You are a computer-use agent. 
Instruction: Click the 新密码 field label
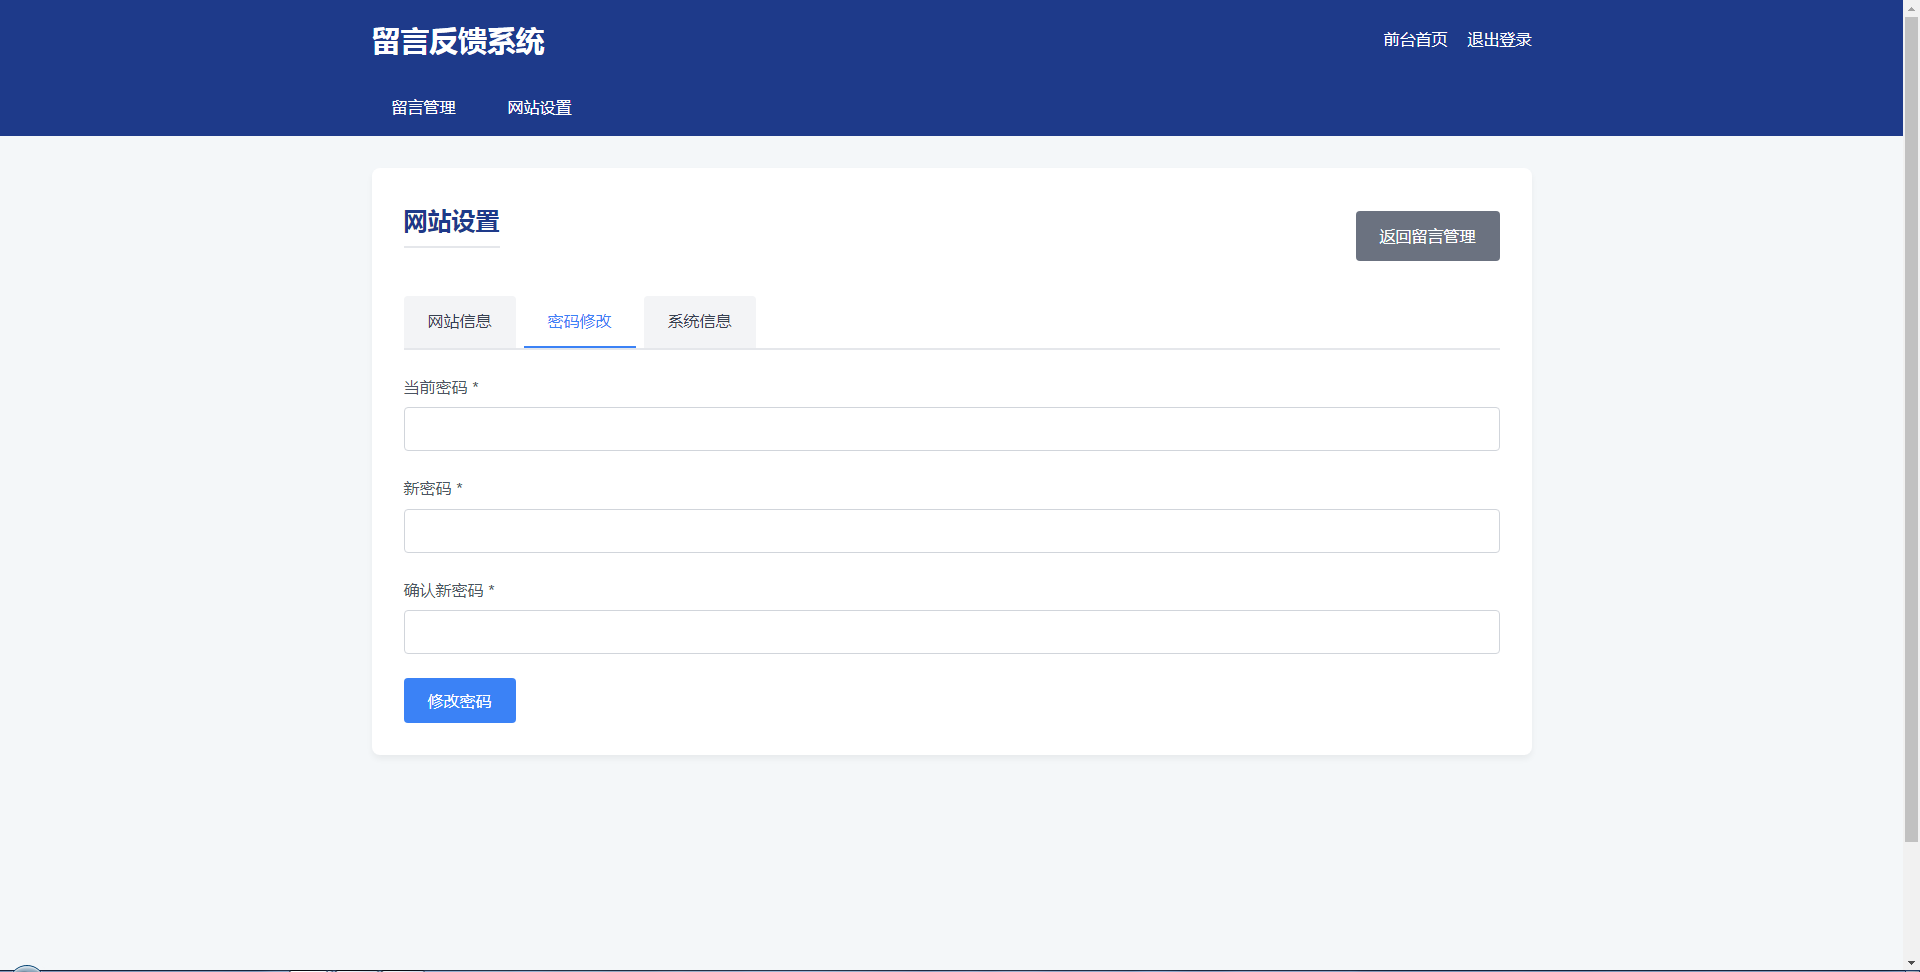[427, 489]
